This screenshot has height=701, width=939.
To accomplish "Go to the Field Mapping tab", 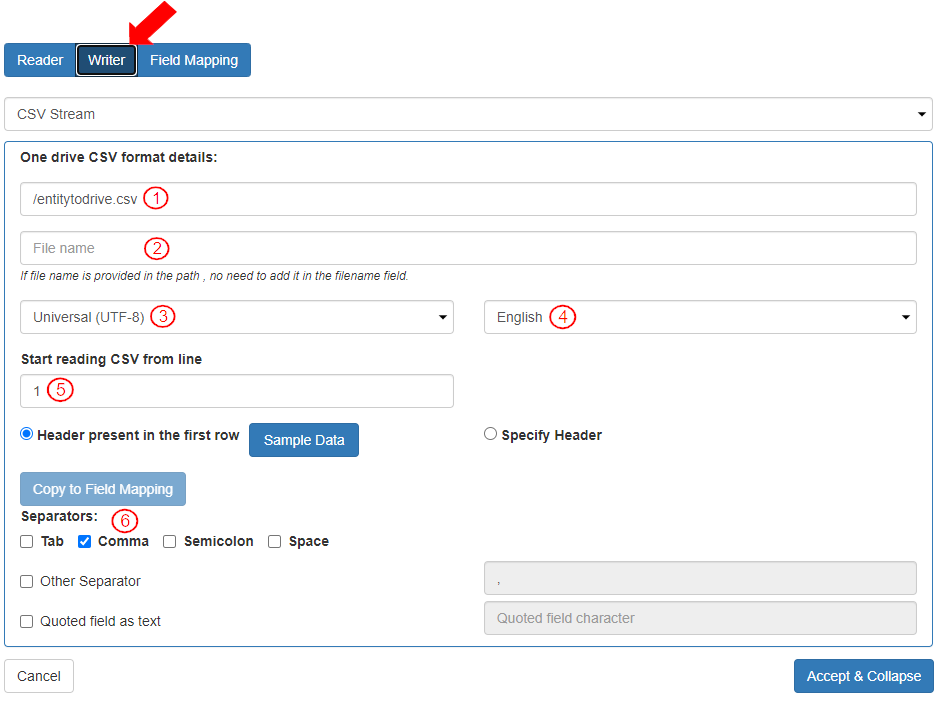I will coord(194,60).
